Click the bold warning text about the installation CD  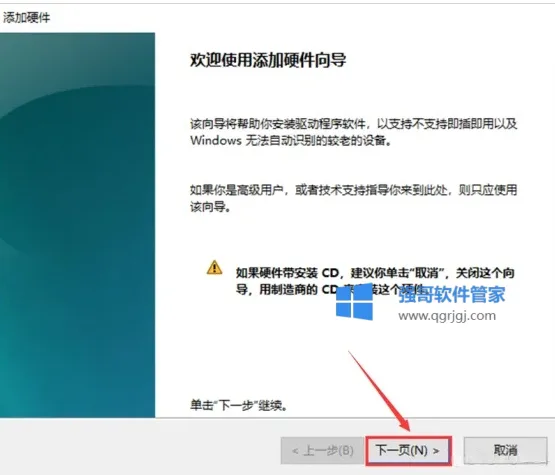tap(375, 281)
